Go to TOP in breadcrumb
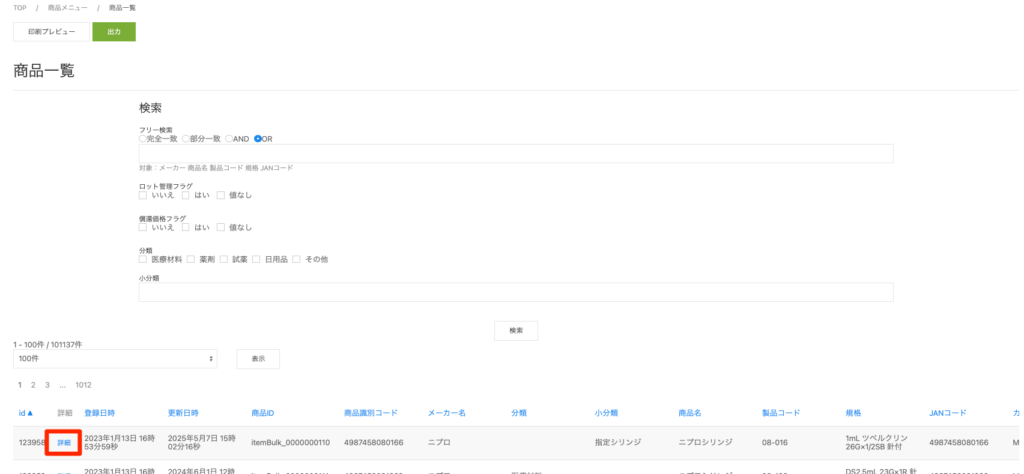The height and width of the screenshot is (474, 1024). [x=19, y=8]
